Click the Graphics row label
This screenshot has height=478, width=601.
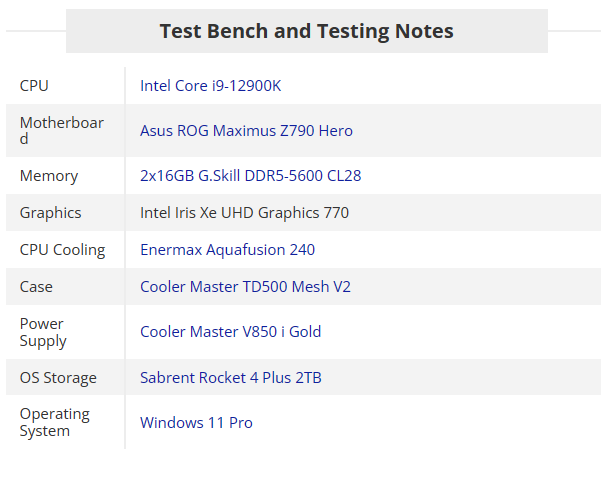tap(50, 213)
